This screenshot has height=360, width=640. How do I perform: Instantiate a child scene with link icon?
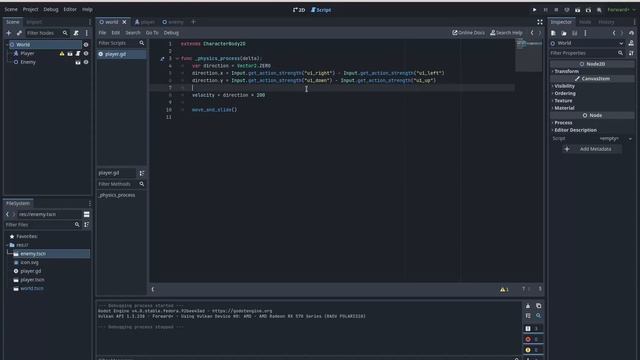[19, 33]
